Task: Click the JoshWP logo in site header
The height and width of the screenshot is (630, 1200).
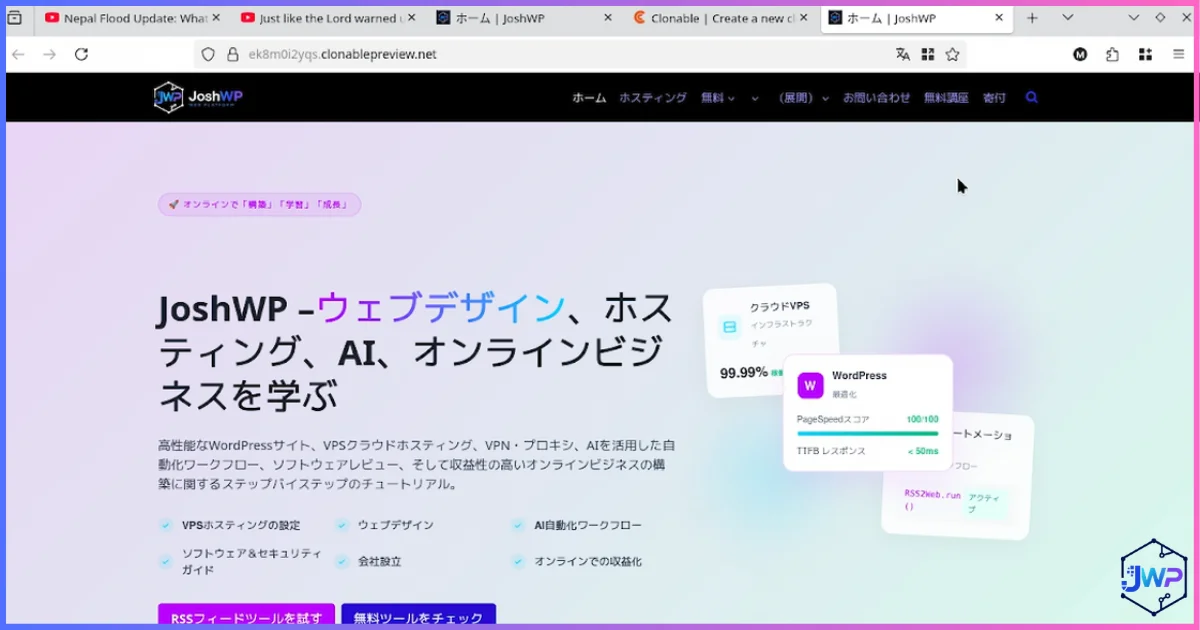Action: pos(198,97)
